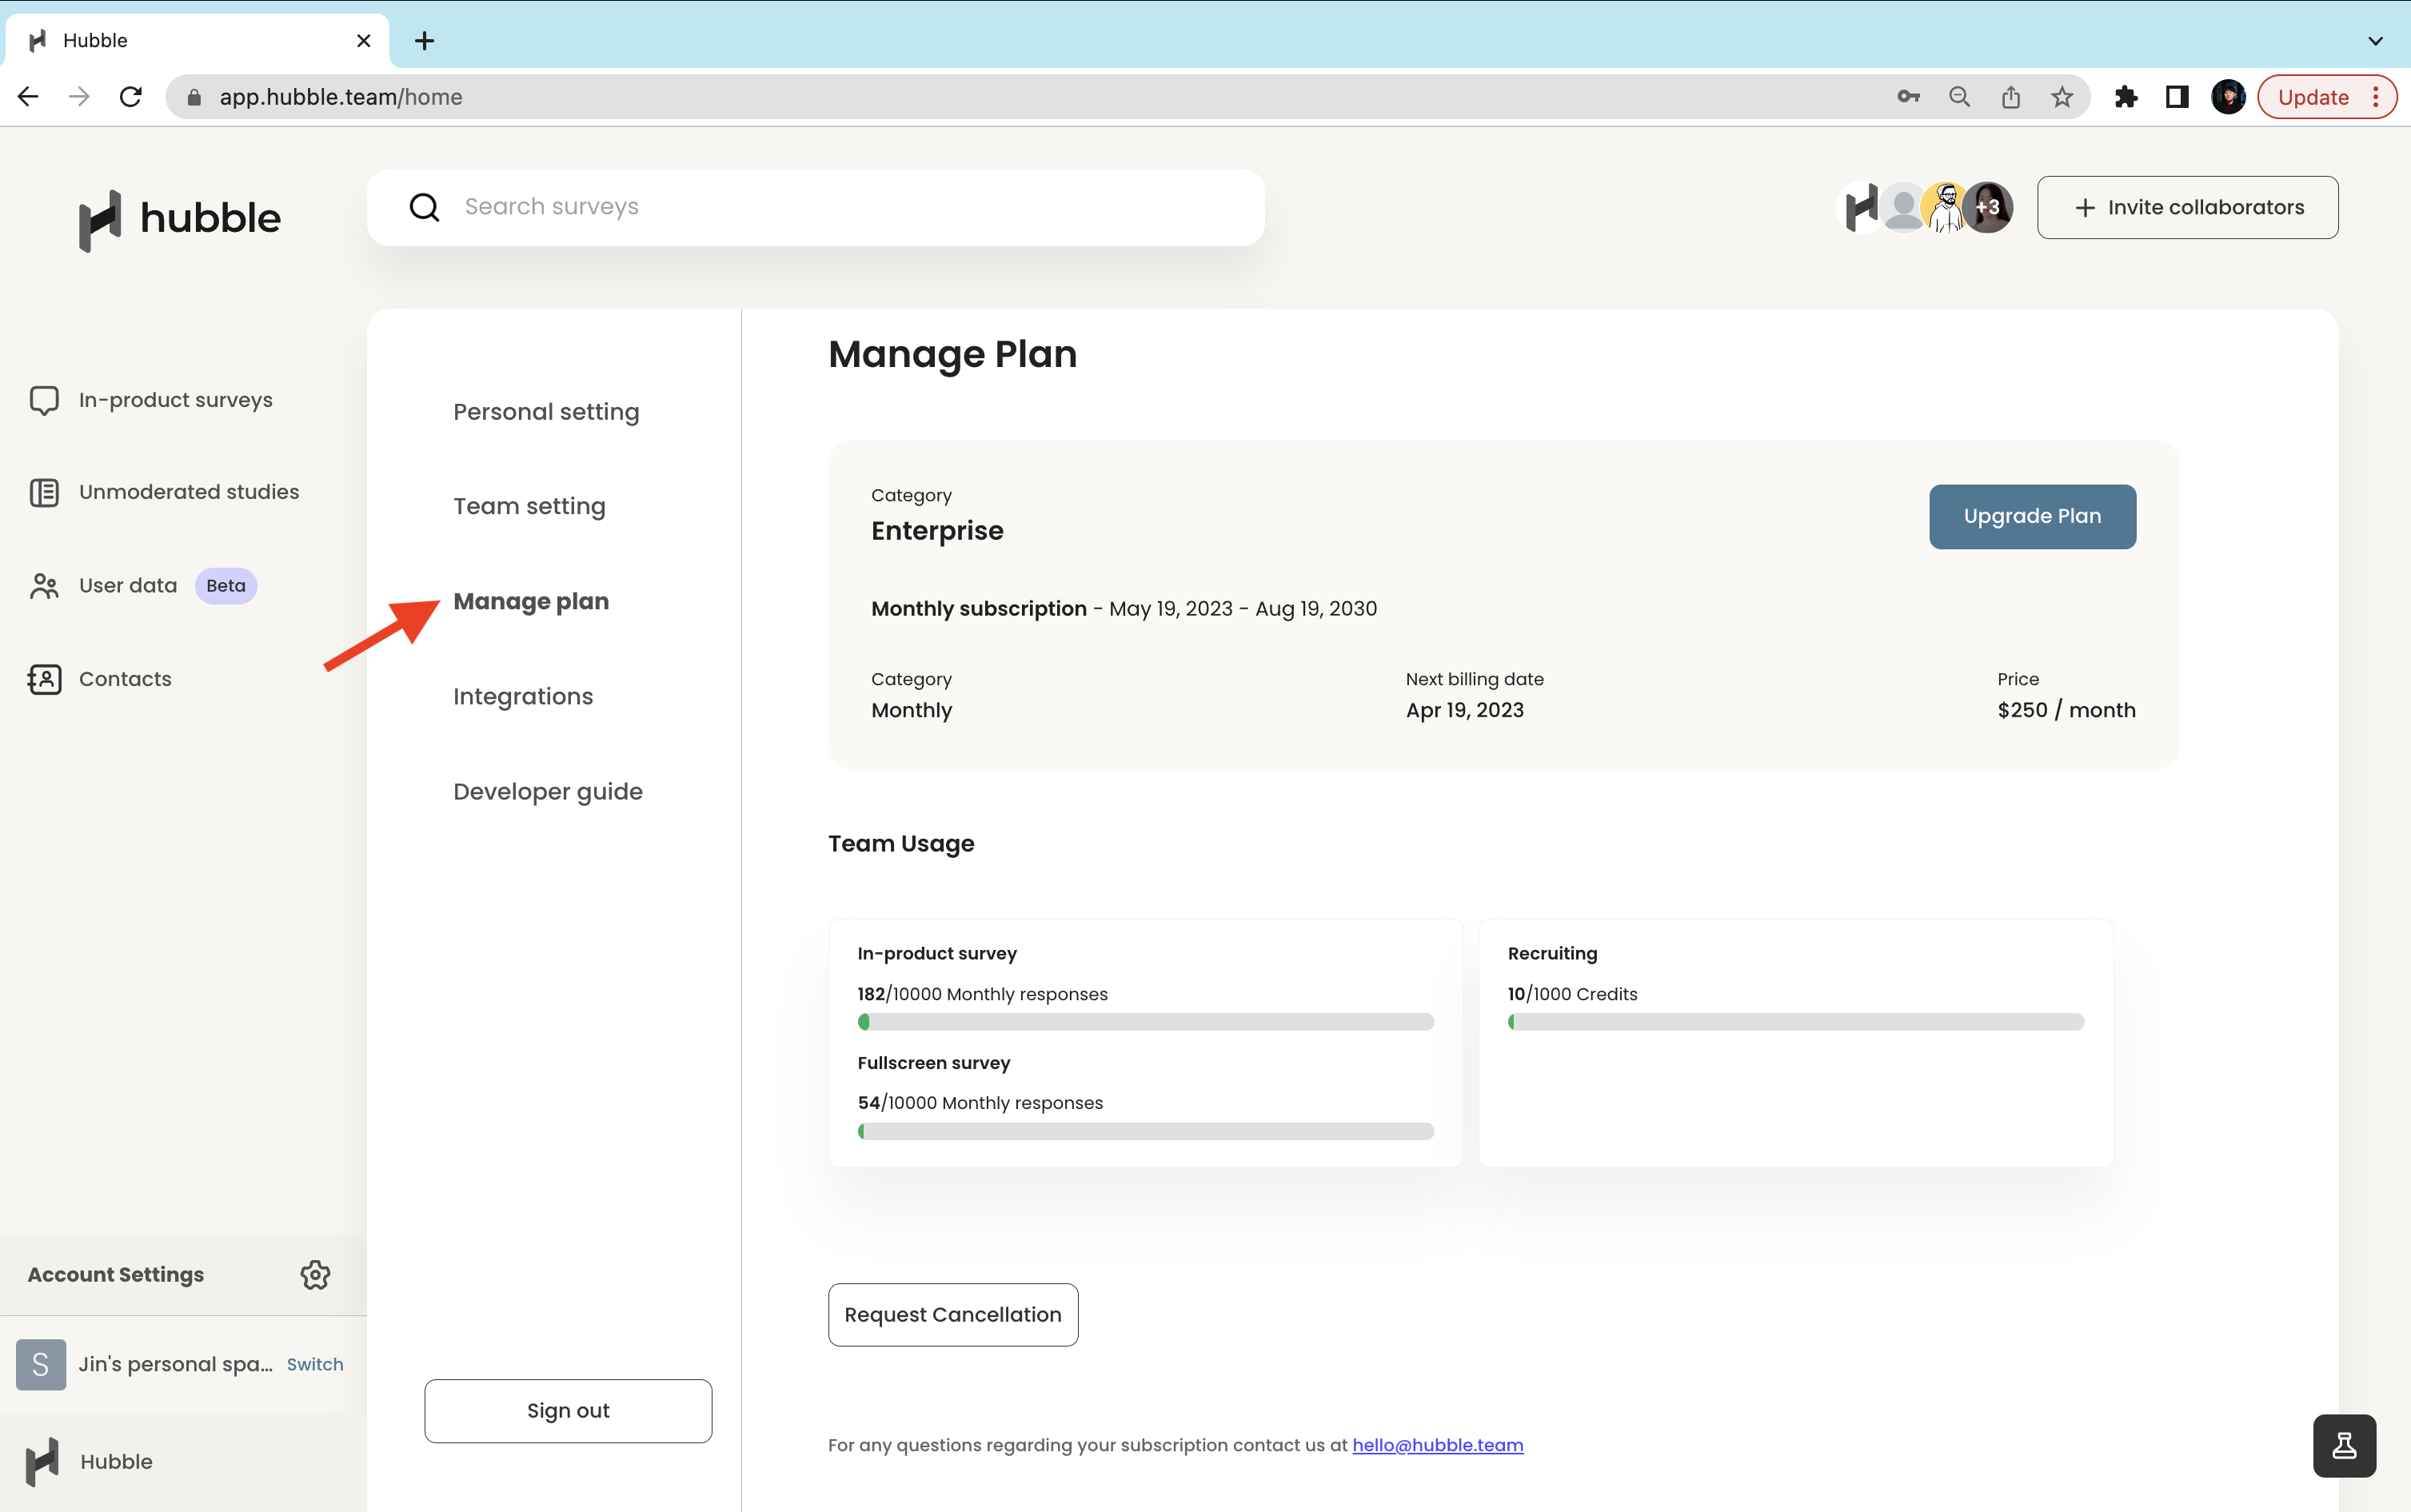Click Jin's personal space workspace name

pyautogui.click(x=176, y=1364)
